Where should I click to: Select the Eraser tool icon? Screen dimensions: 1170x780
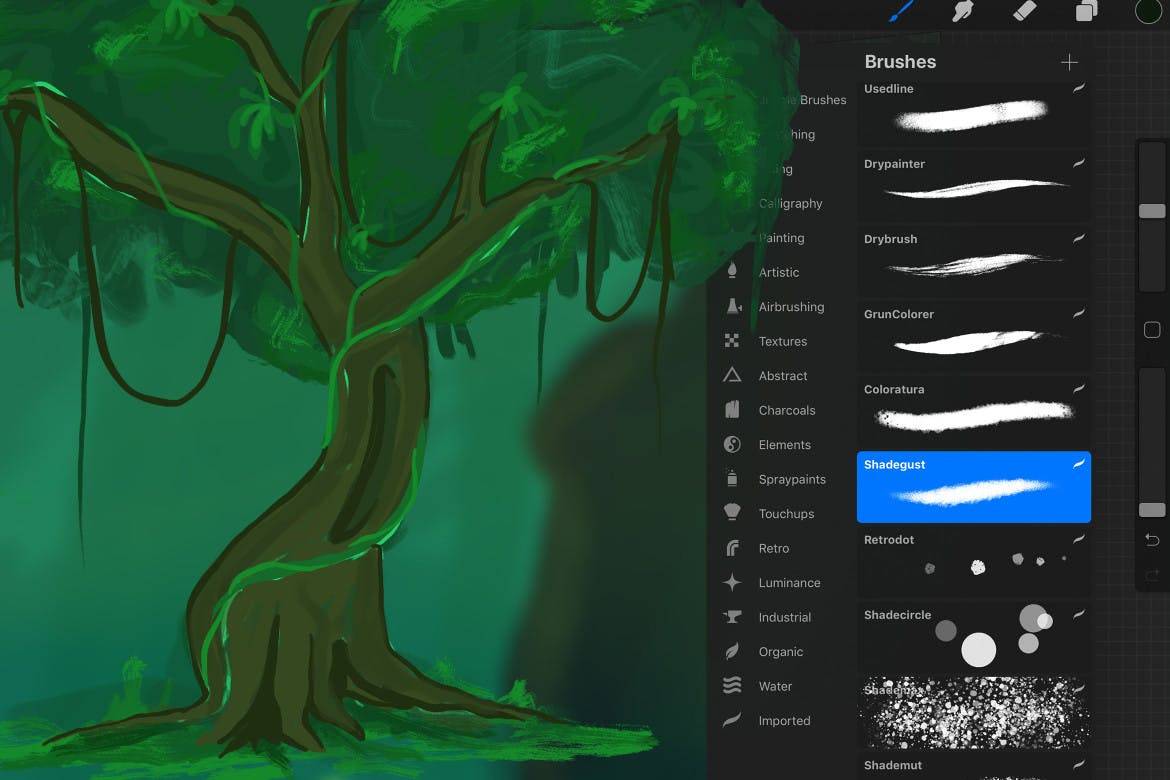point(1024,11)
